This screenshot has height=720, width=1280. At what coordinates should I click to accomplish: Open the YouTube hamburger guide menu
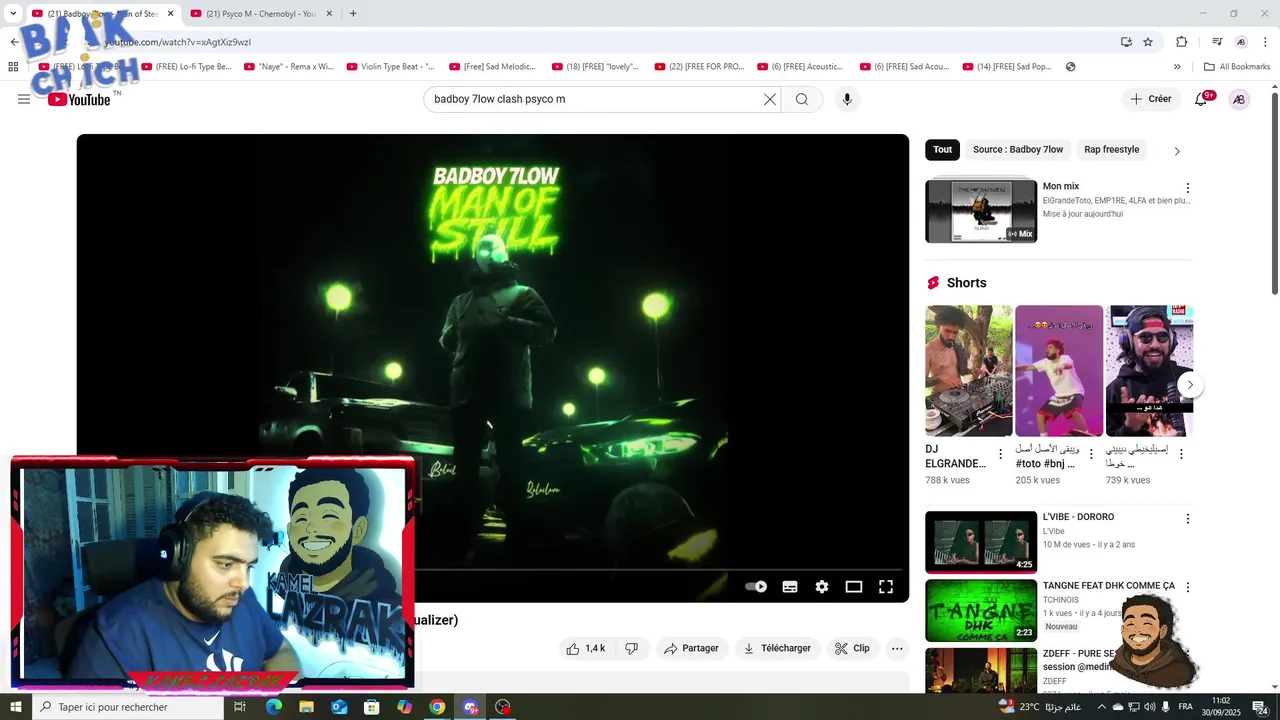24,99
